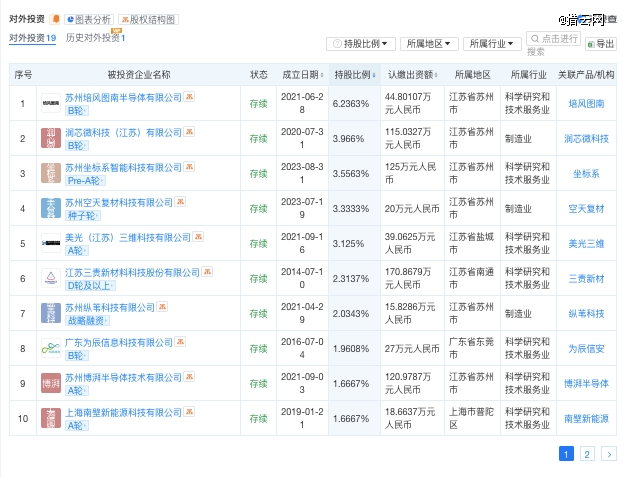The width and height of the screenshot is (623, 477).
Task: Click 坐标系 logo thumbnail
Action: 51,173
